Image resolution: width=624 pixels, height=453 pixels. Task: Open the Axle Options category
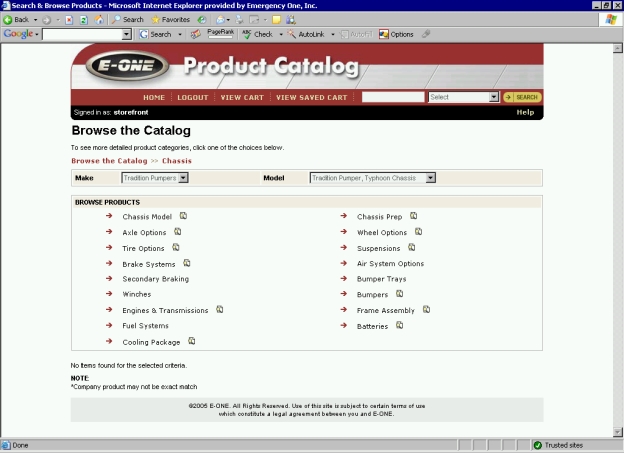144,232
